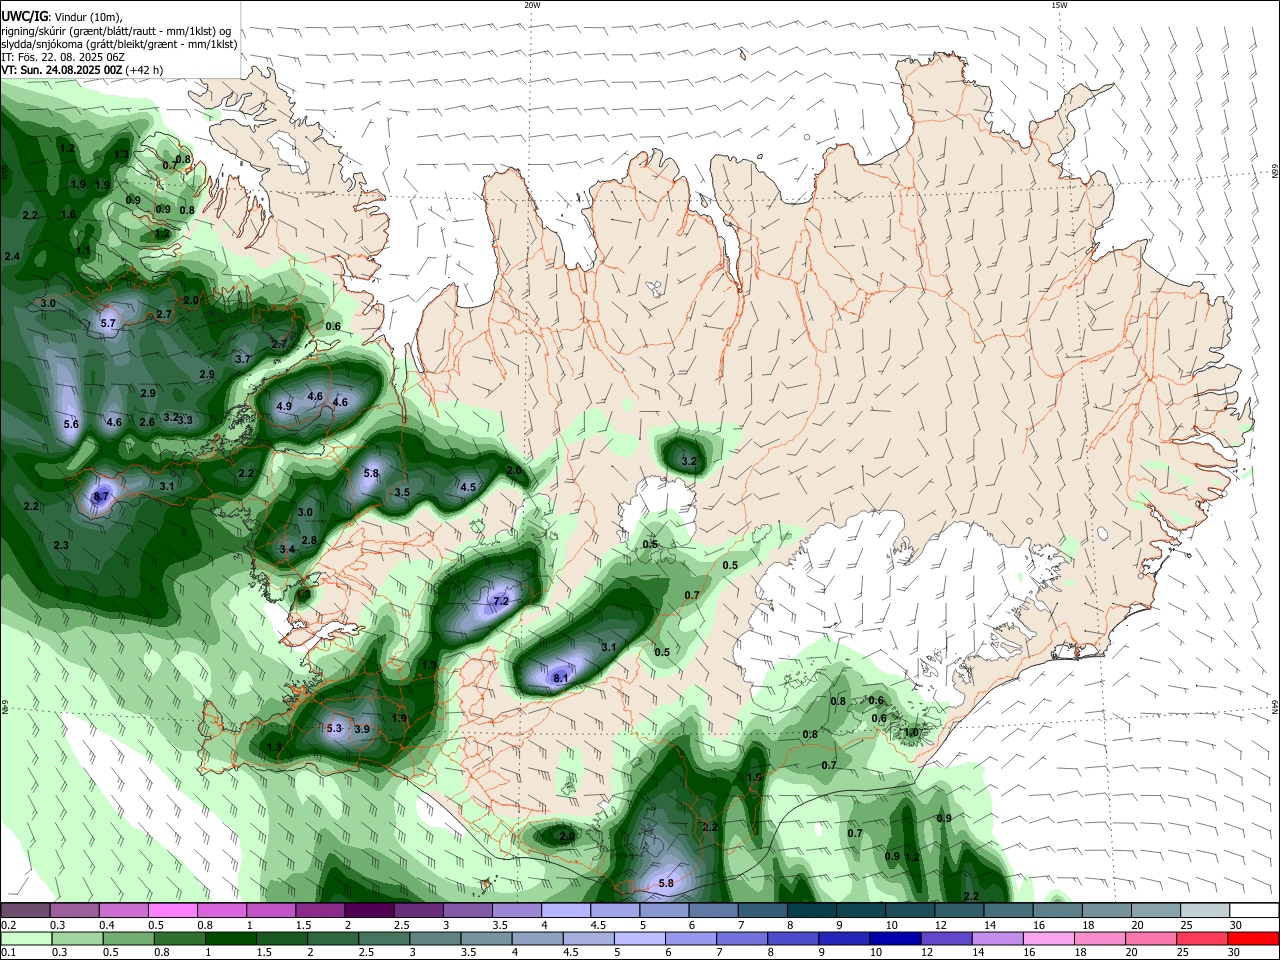Click the 7.2 precipitation maximum label
1280x960 pixels.
coord(502,601)
